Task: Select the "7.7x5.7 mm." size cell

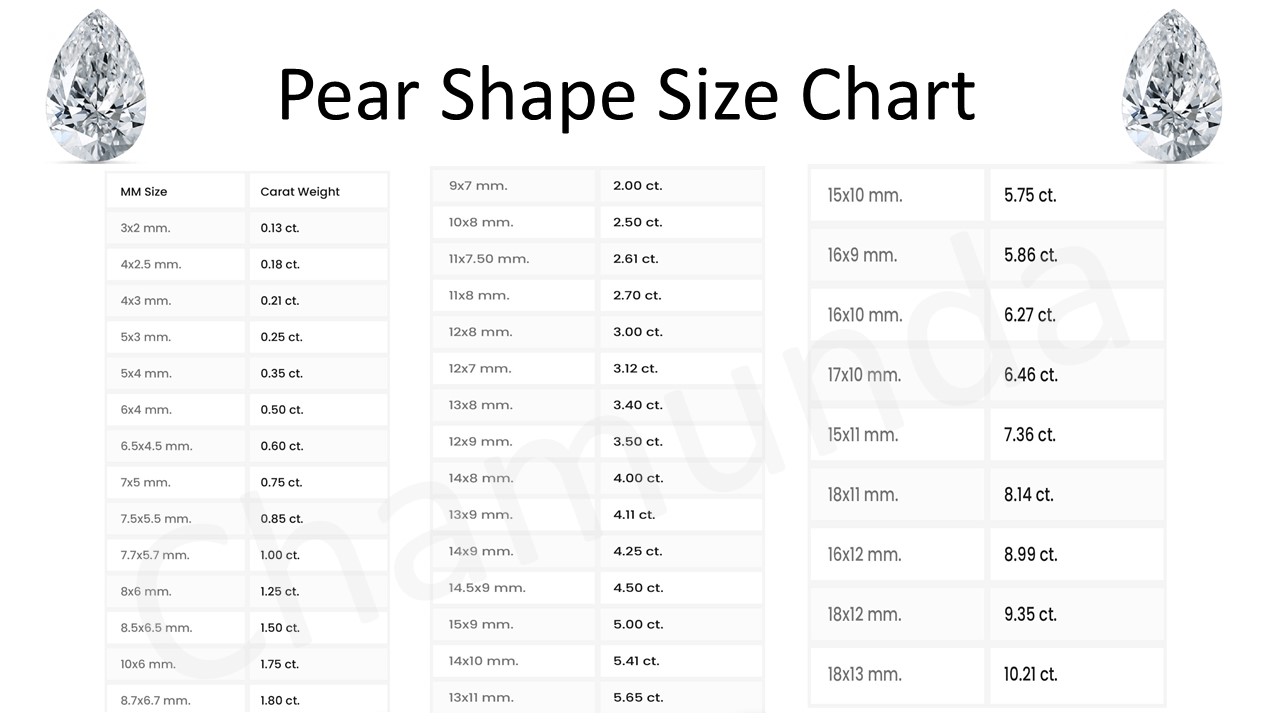Action: [155, 555]
